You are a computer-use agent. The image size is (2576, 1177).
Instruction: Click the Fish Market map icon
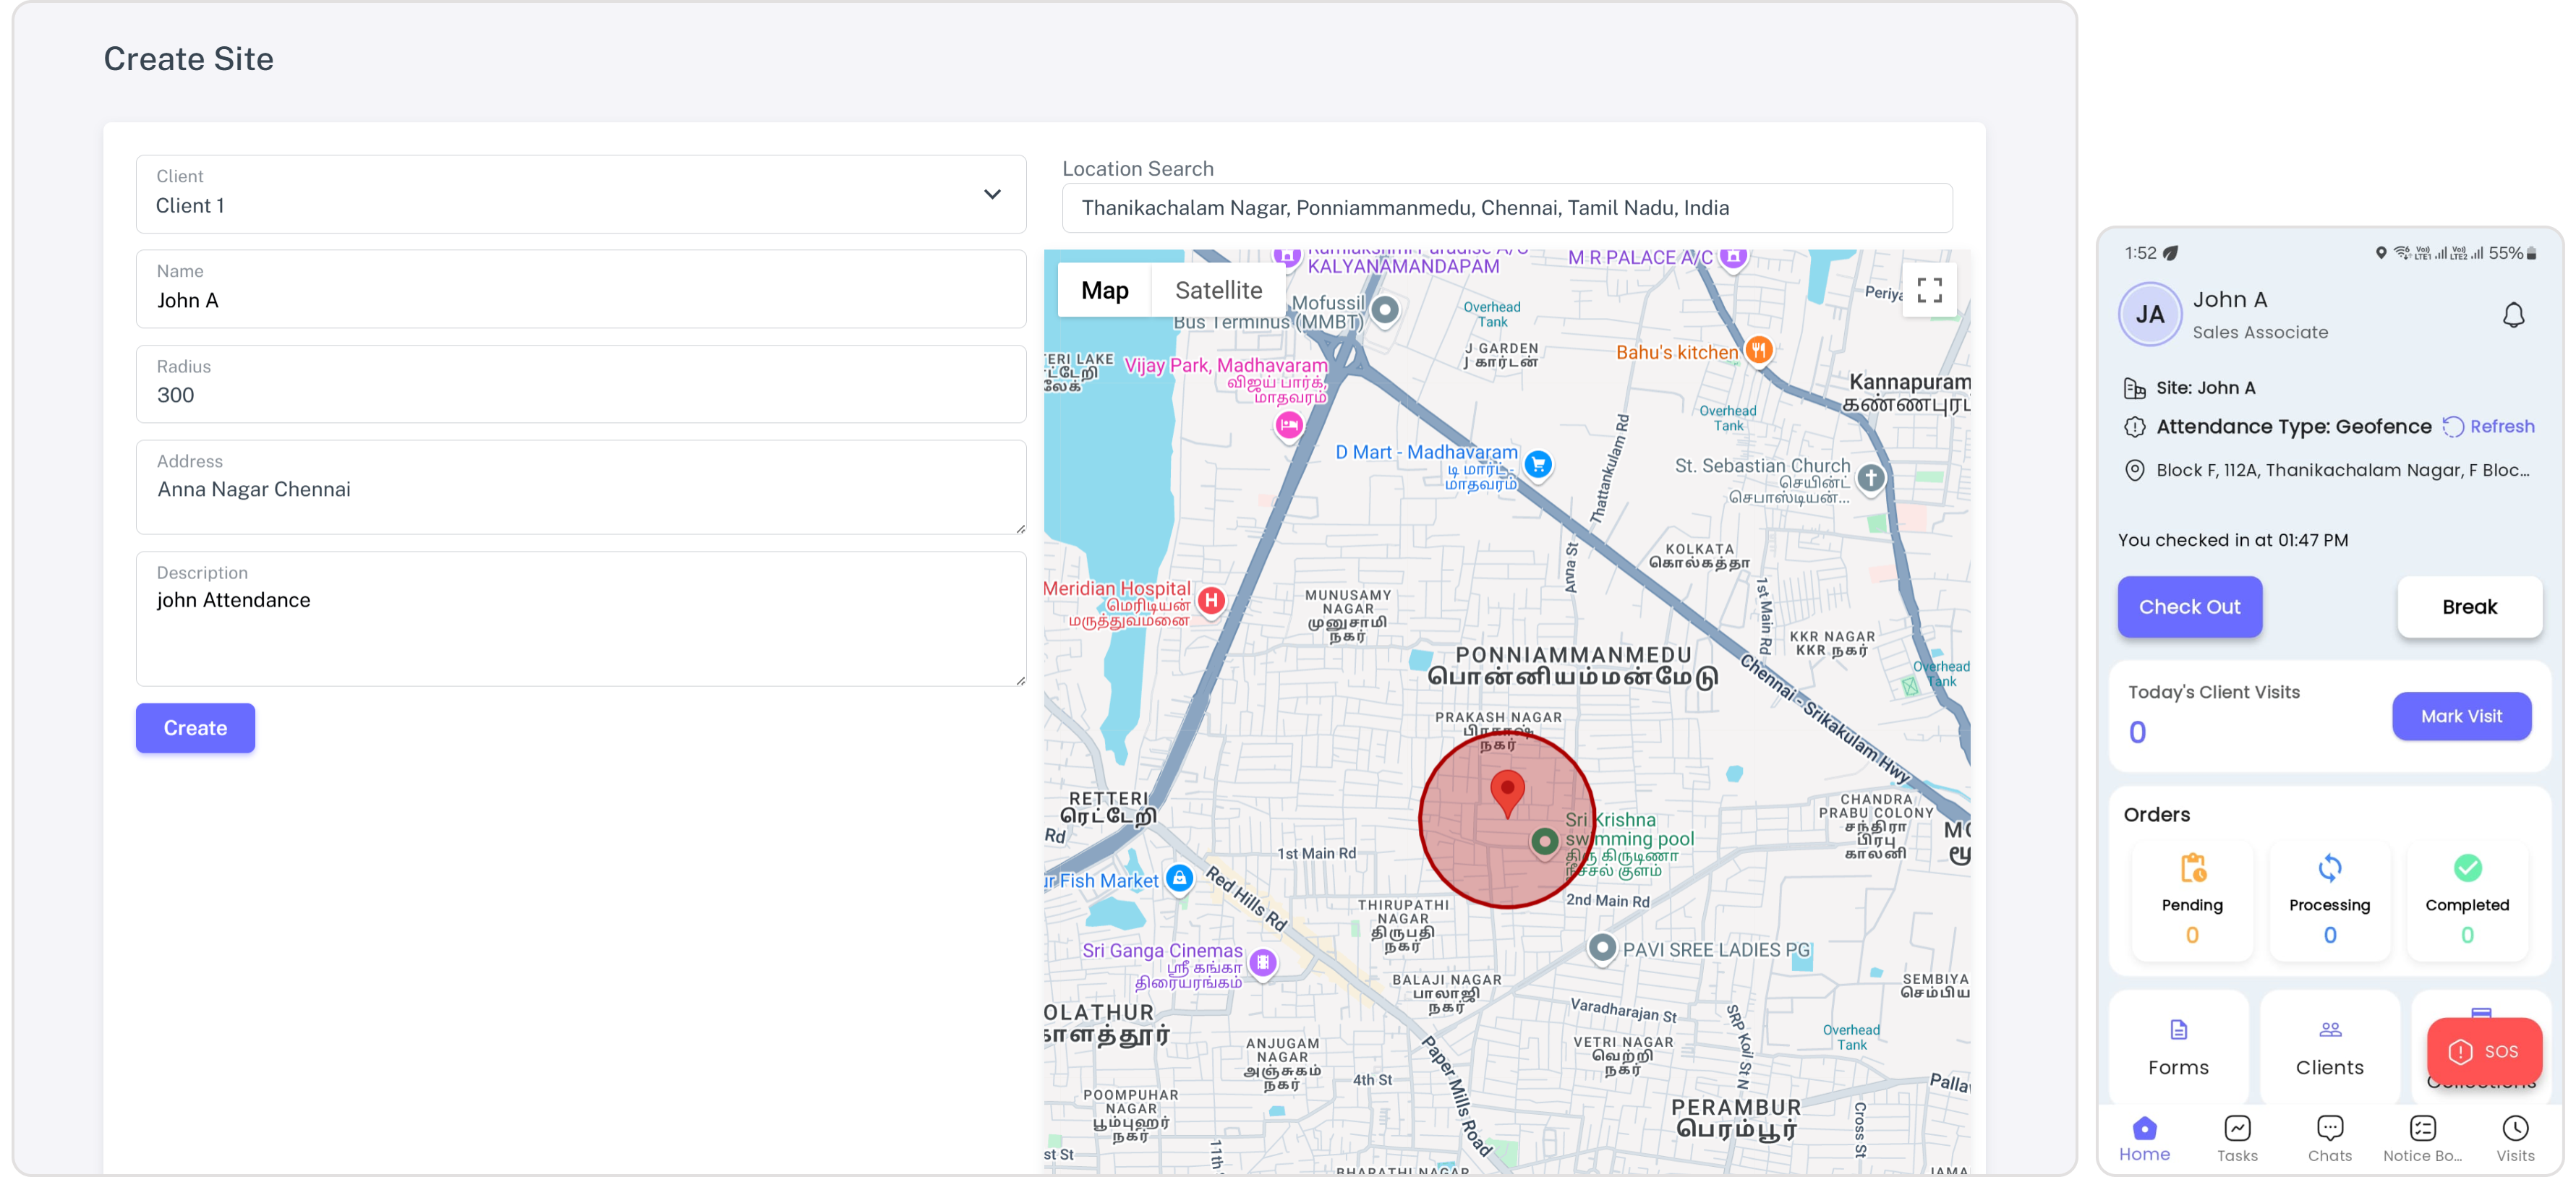point(1180,879)
